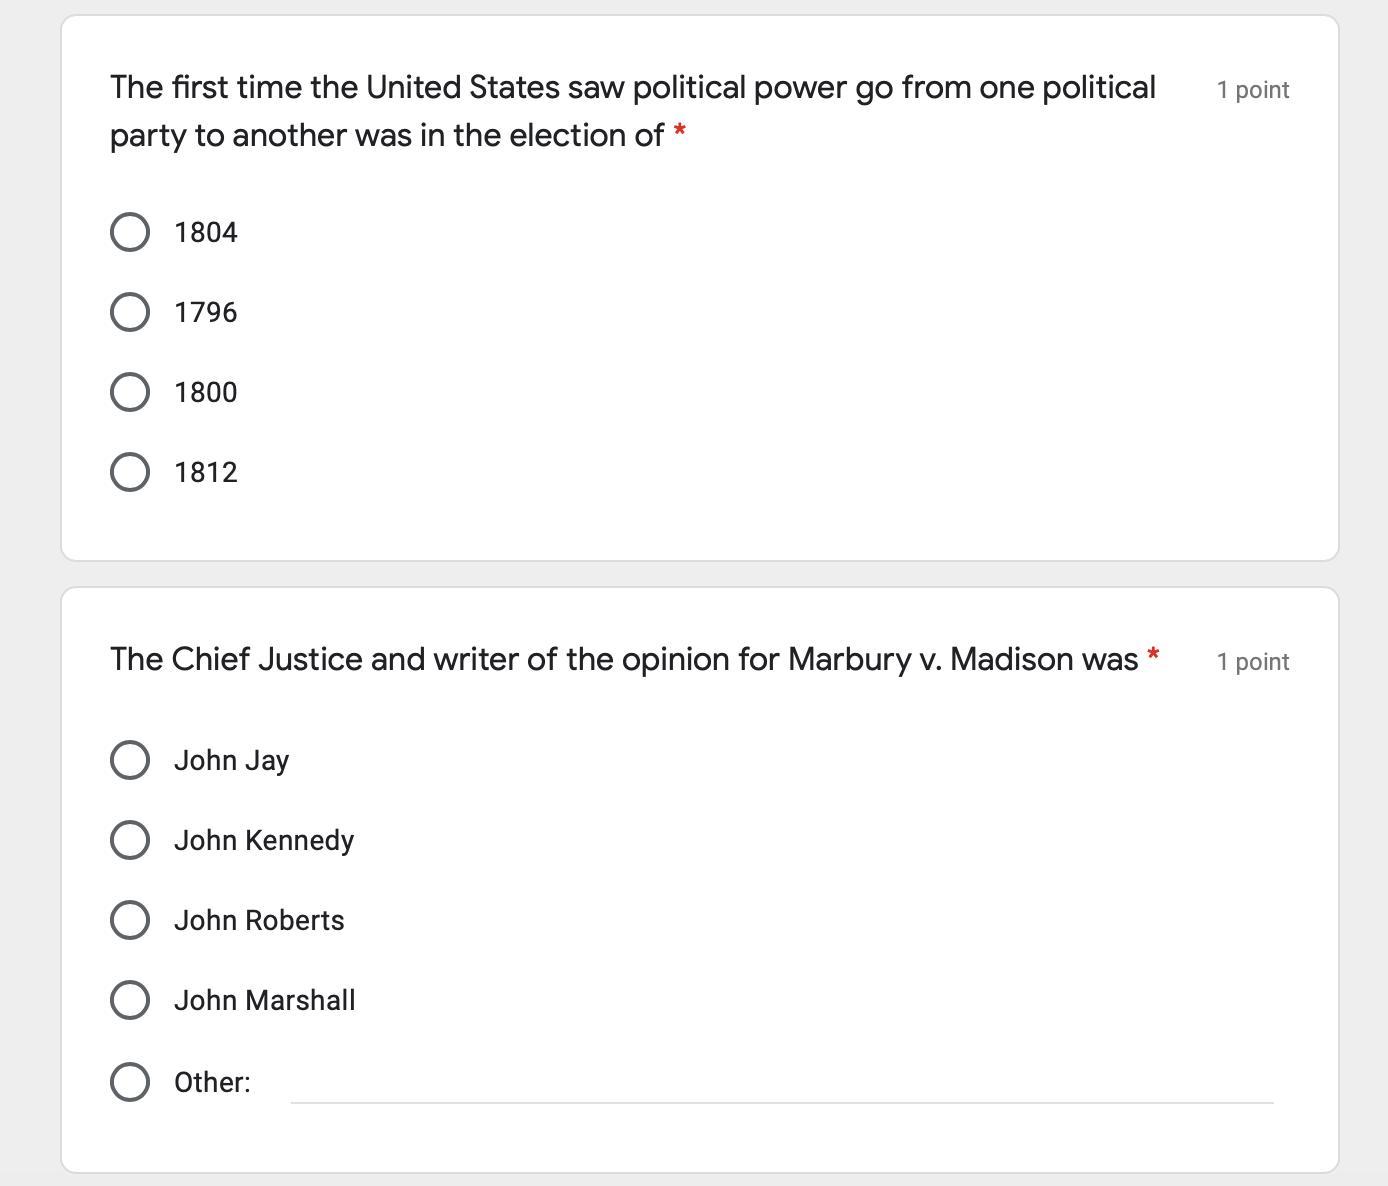Pick the John Marshall radio button

pyautogui.click(x=130, y=1000)
